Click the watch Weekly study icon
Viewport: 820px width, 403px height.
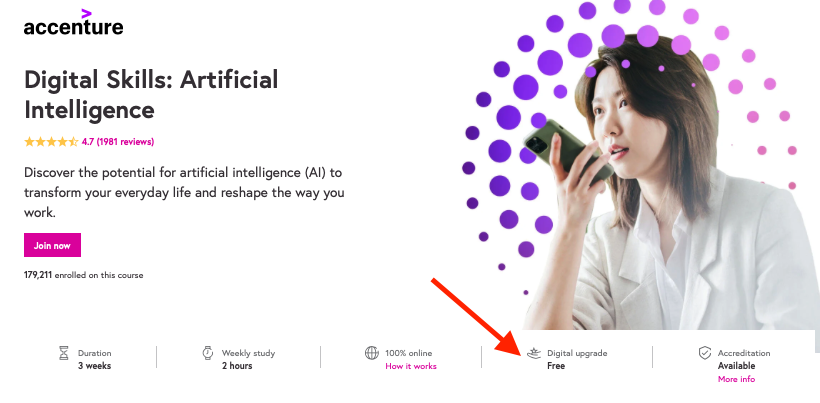pyautogui.click(x=208, y=353)
